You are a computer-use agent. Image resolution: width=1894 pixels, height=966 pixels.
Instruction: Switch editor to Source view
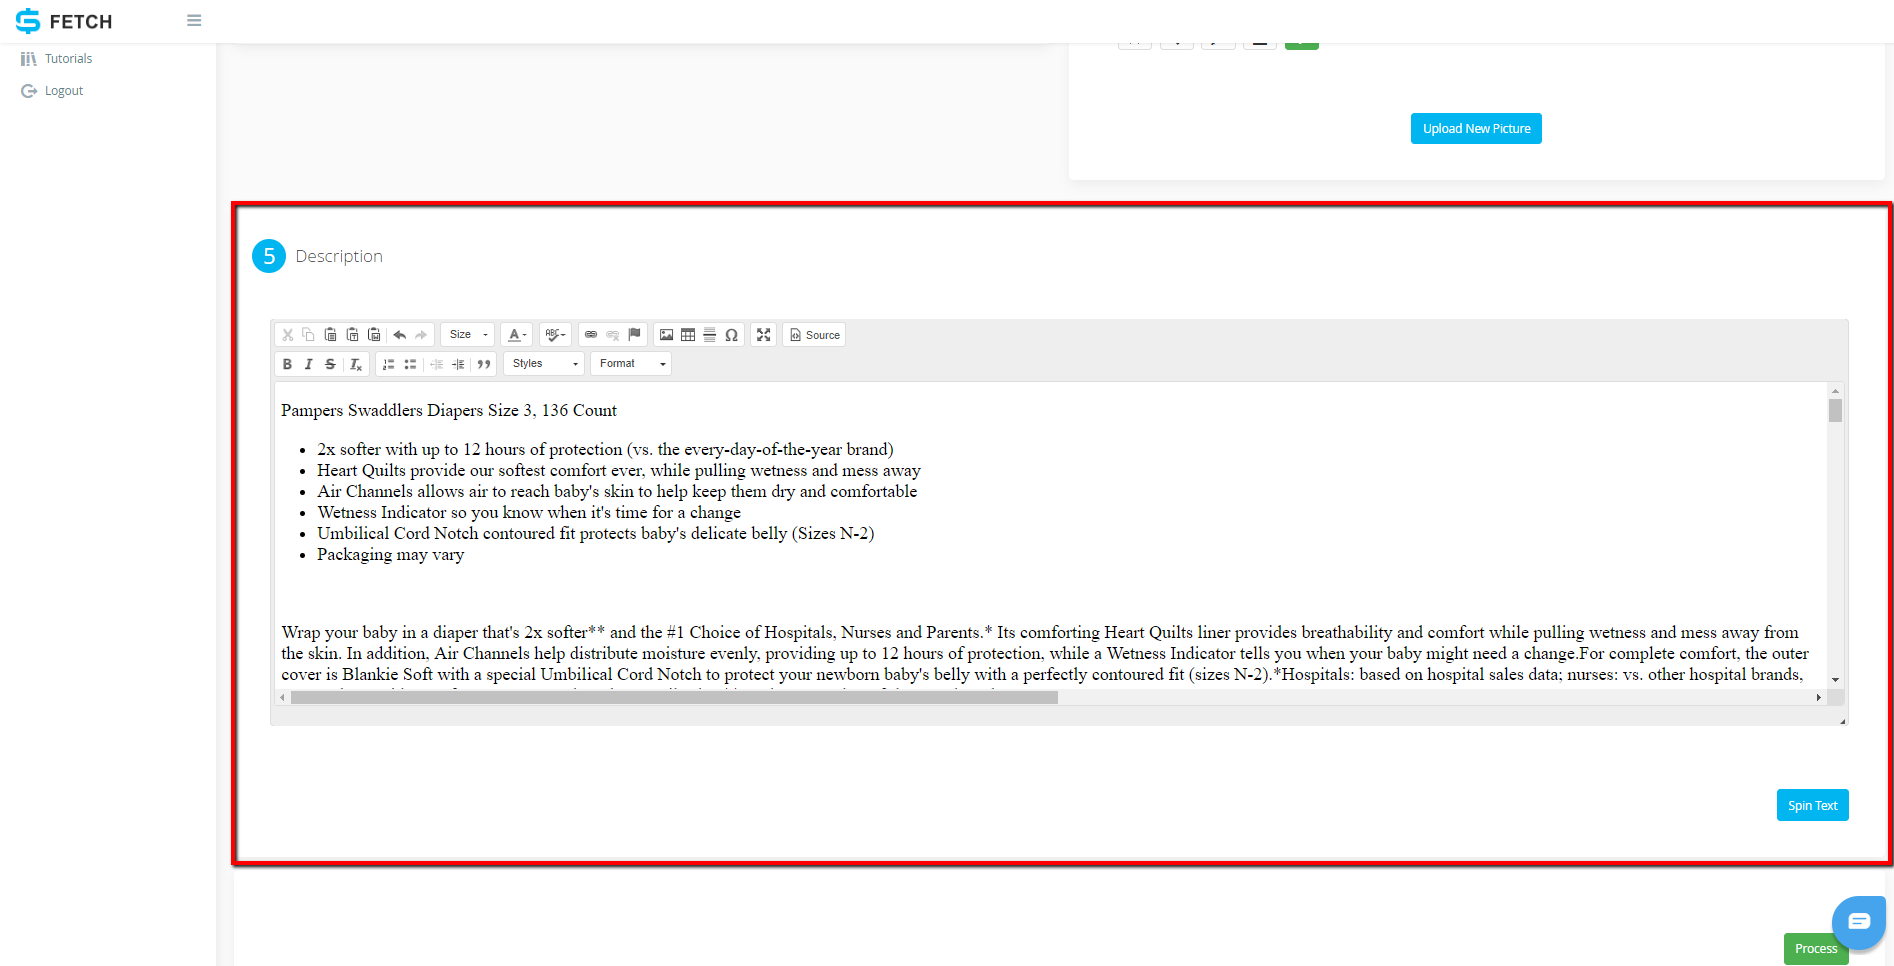coord(814,335)
